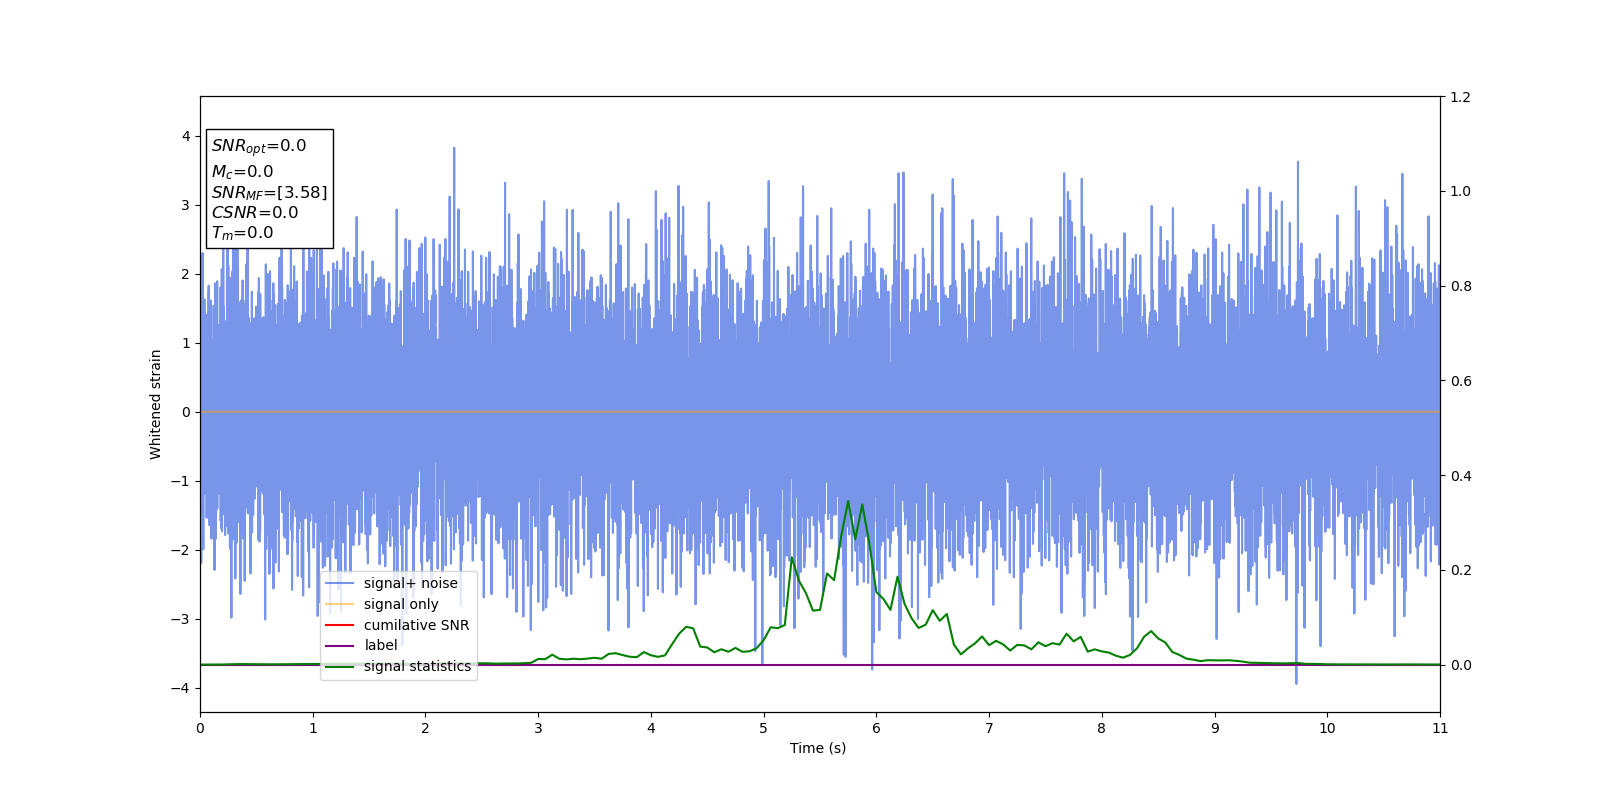Click the red line swatch in the legend
The width and height of the screenshot is (1600, 800).
click(x=340, y=625)
